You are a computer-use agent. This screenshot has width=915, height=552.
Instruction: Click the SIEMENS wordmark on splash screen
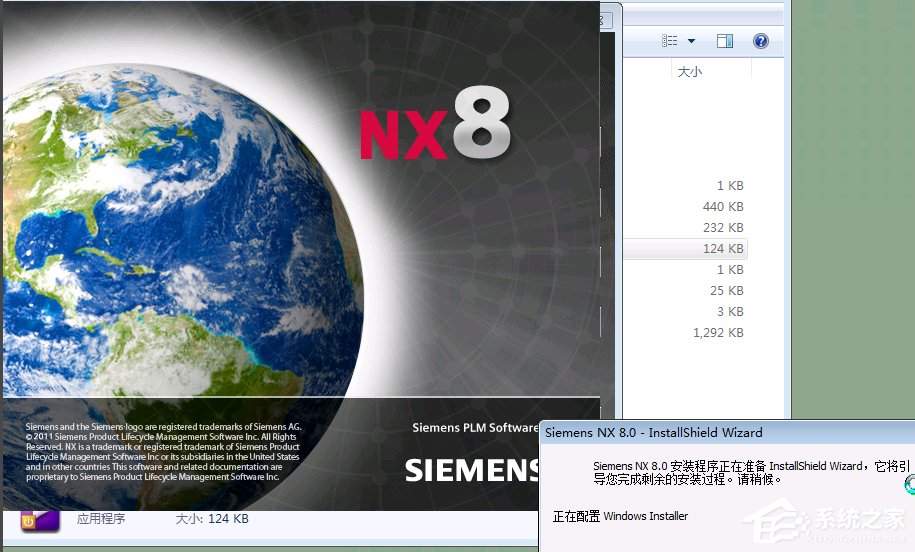[473, 470]
